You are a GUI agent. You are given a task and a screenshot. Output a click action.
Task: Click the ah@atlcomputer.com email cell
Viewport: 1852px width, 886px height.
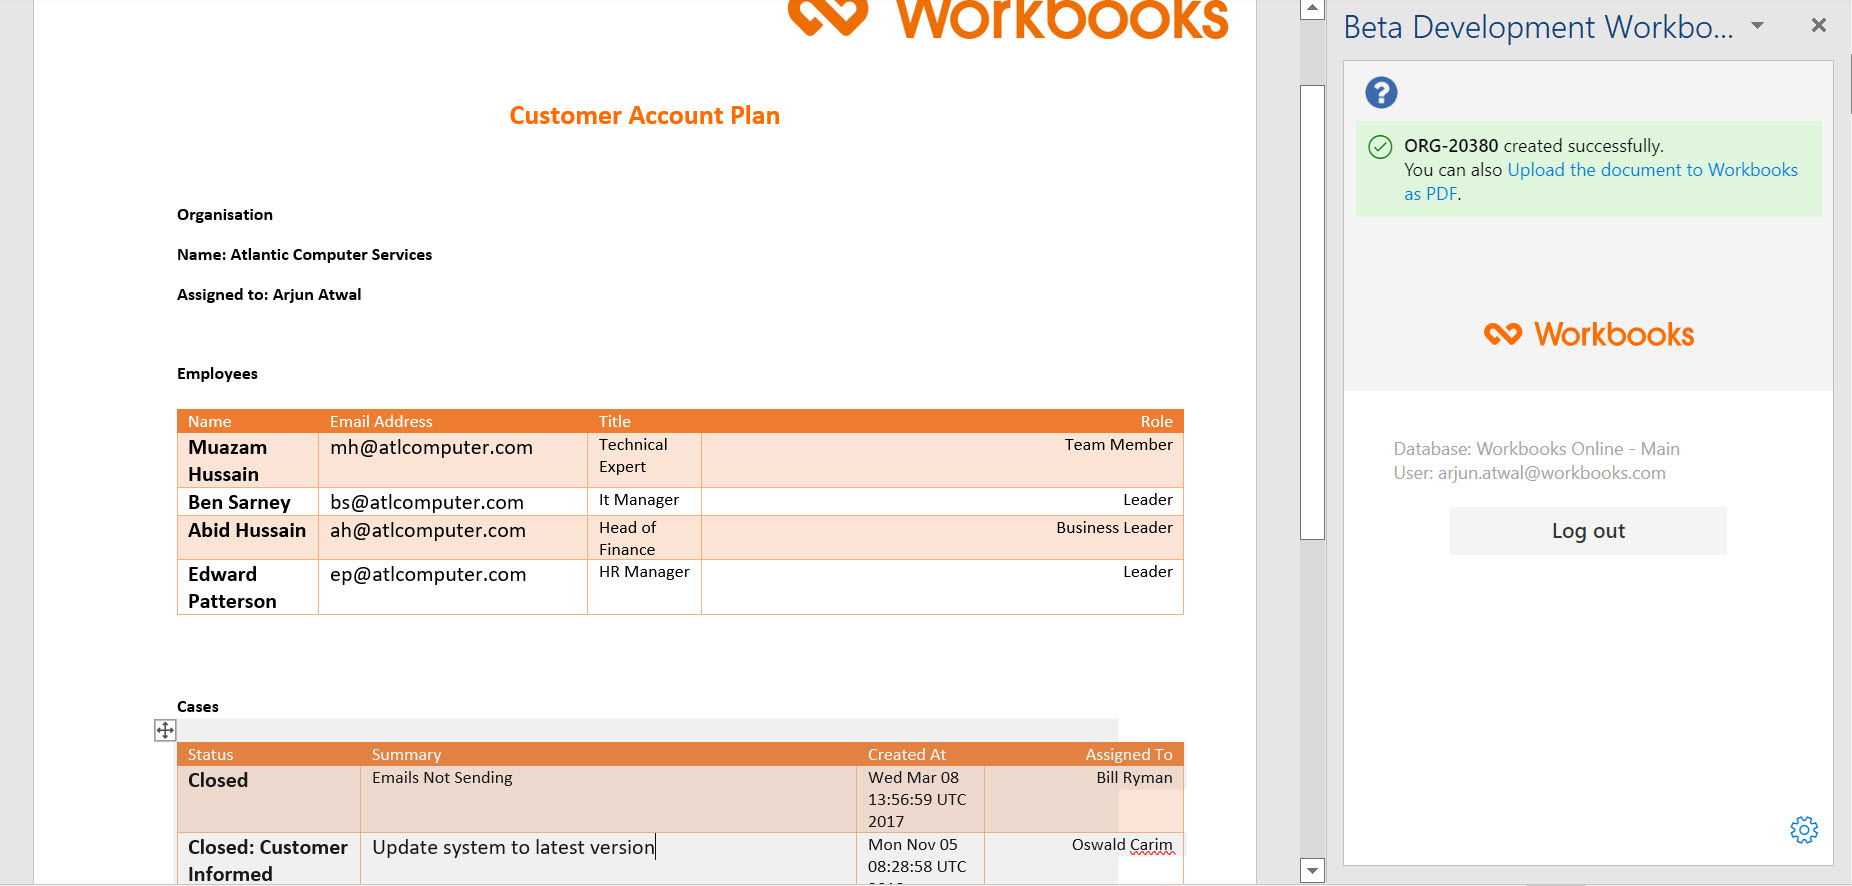[453, 537]
